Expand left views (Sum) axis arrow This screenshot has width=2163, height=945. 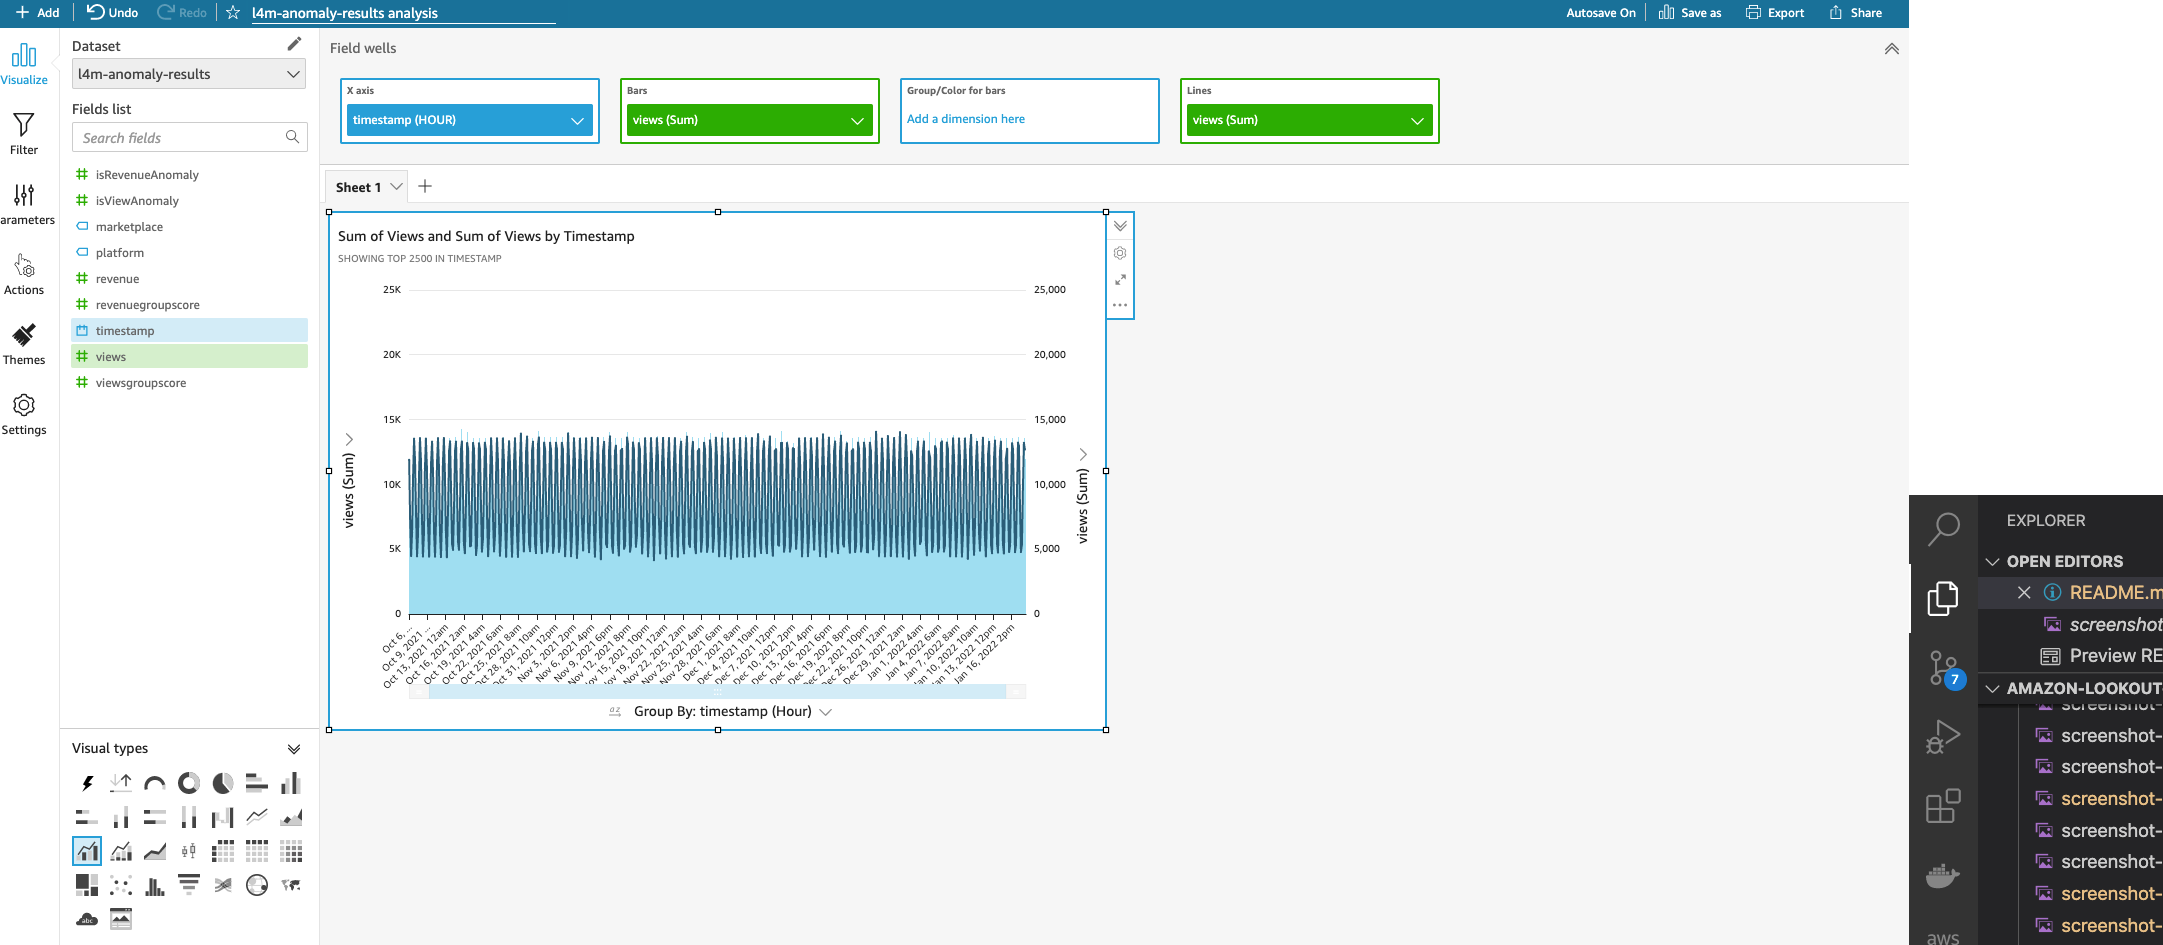[349, 439]
